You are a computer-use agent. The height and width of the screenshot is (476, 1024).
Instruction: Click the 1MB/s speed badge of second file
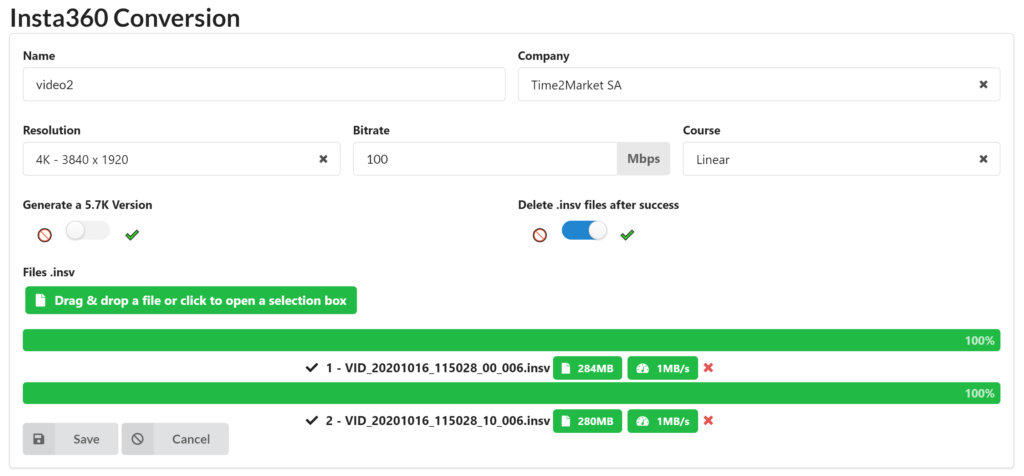click(x=662, y=421)
